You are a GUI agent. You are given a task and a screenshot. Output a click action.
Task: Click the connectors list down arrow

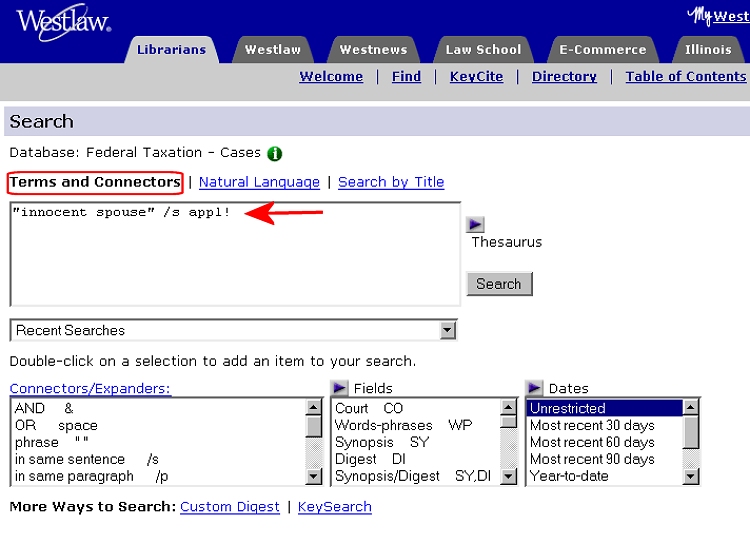(314, 477)
